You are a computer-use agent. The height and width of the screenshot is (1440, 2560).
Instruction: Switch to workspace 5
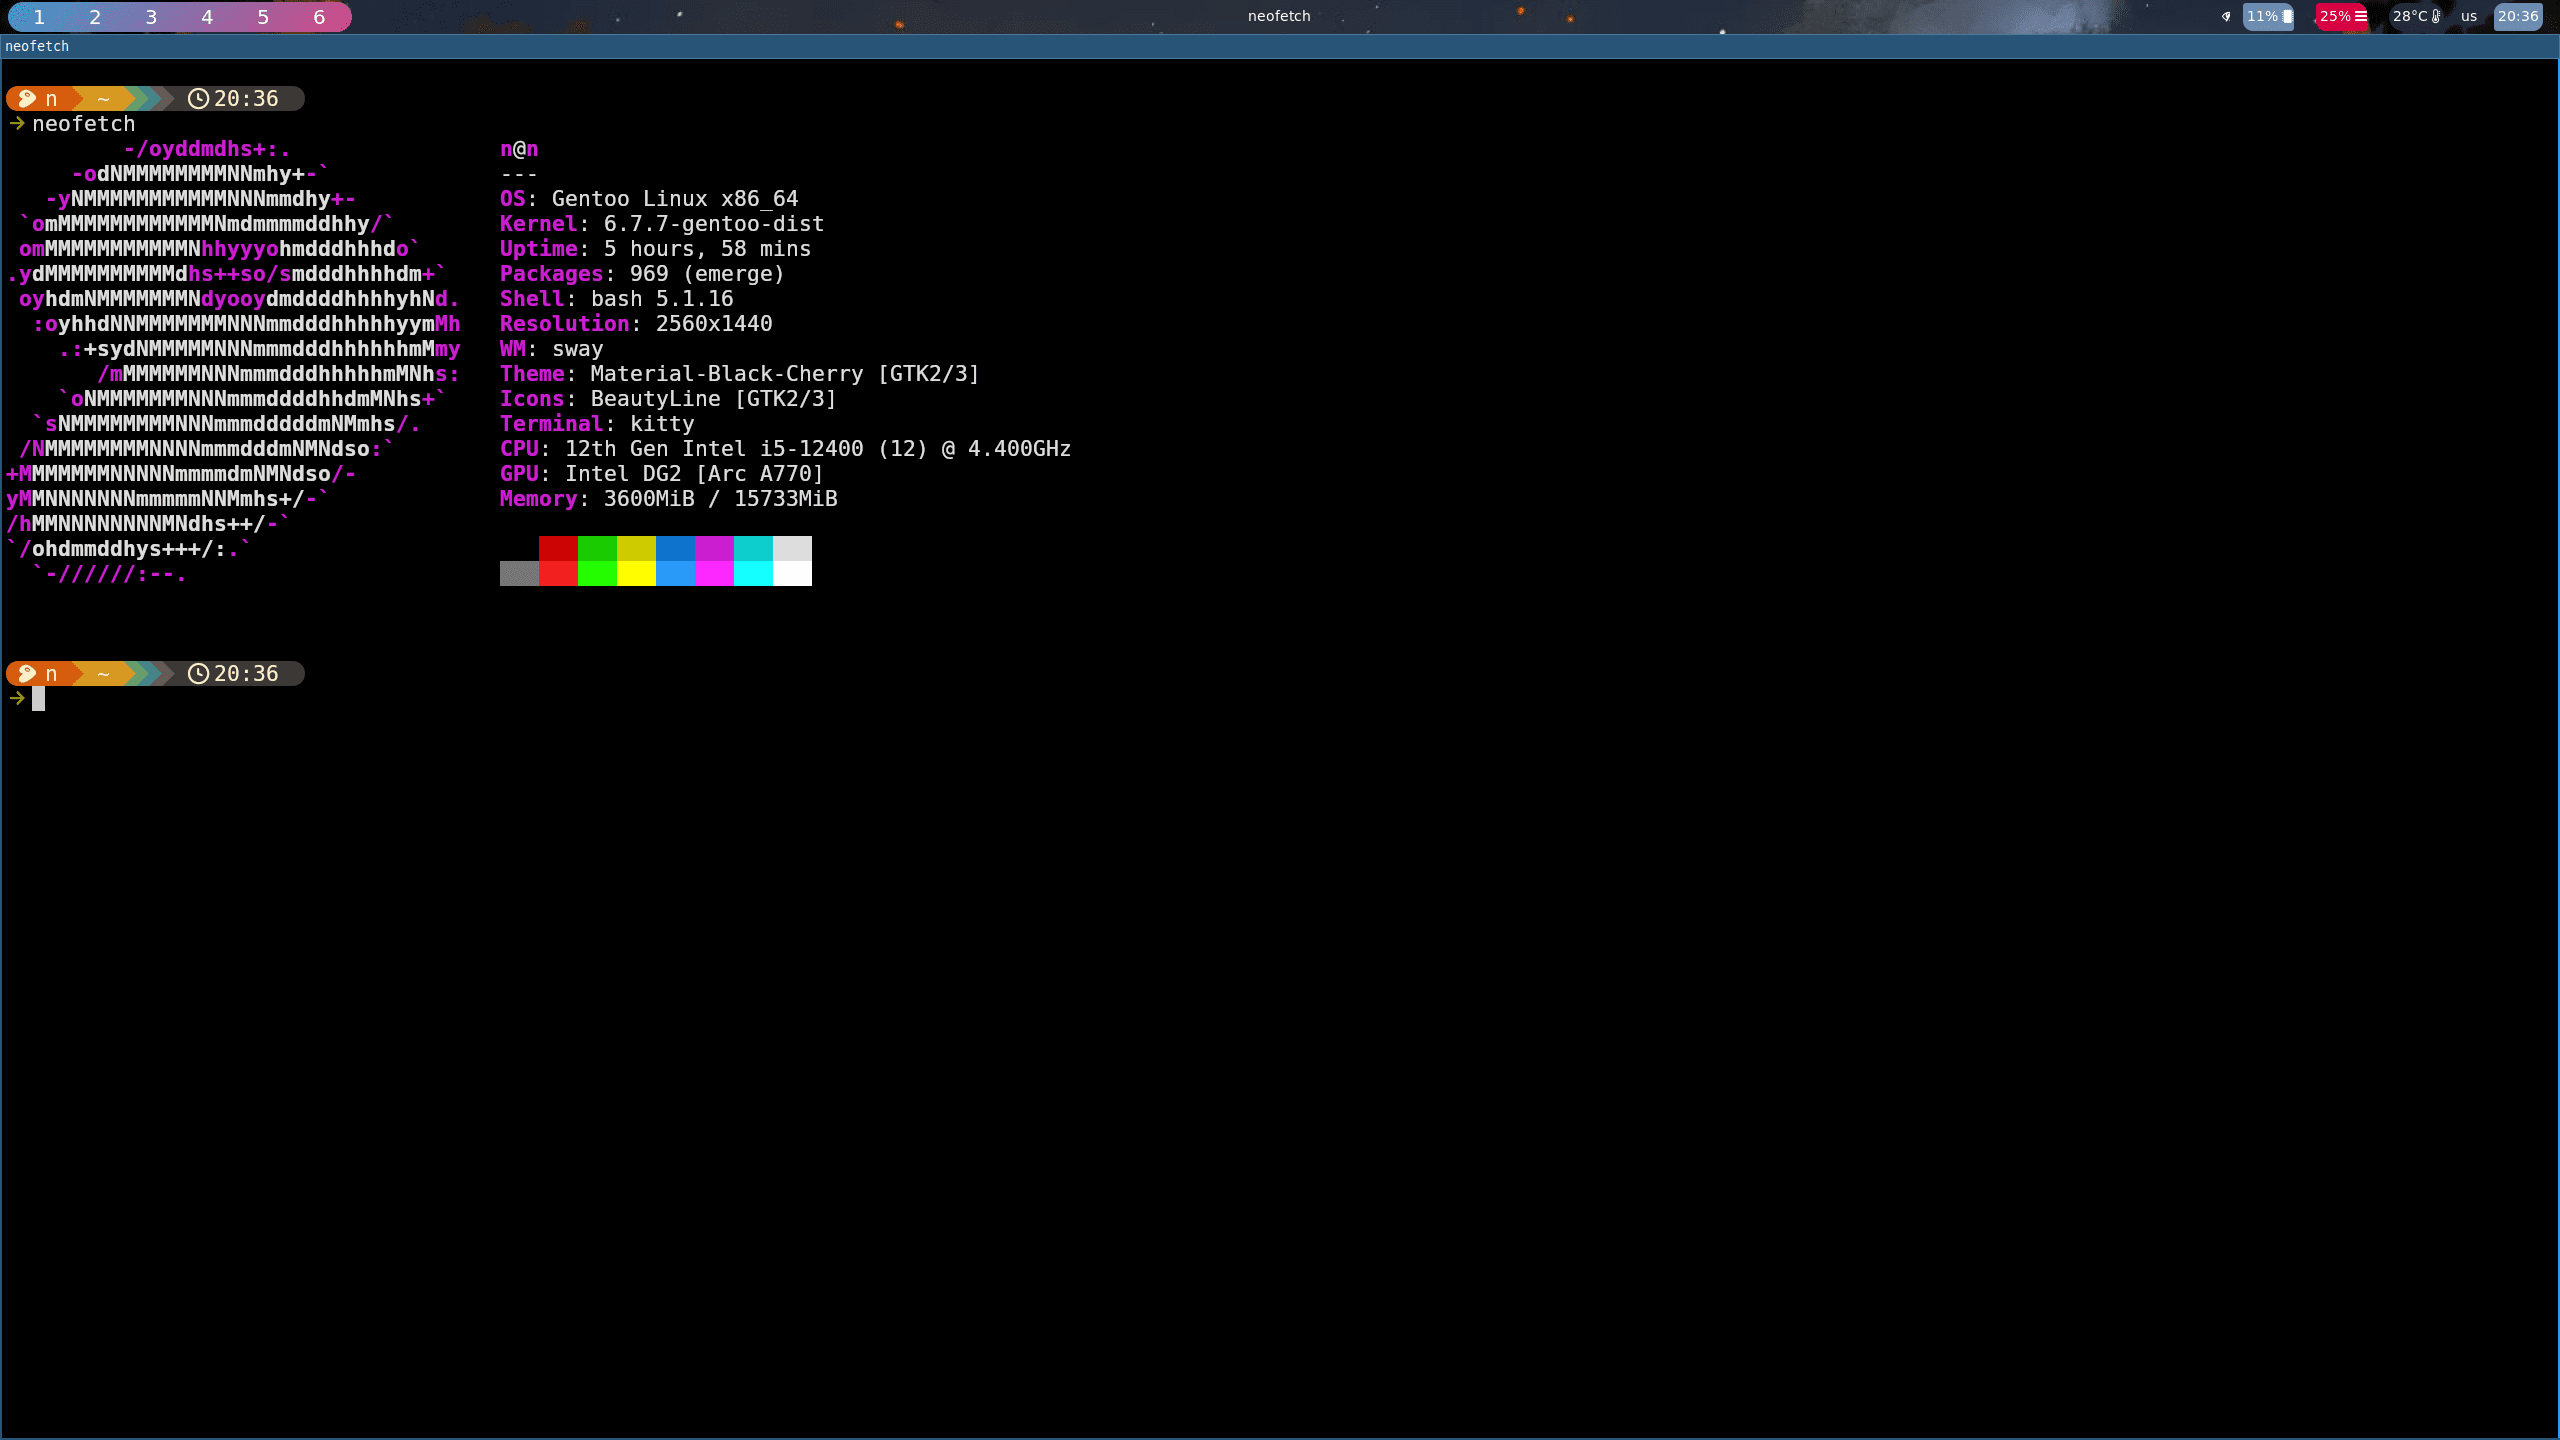(x=263, y=17)
